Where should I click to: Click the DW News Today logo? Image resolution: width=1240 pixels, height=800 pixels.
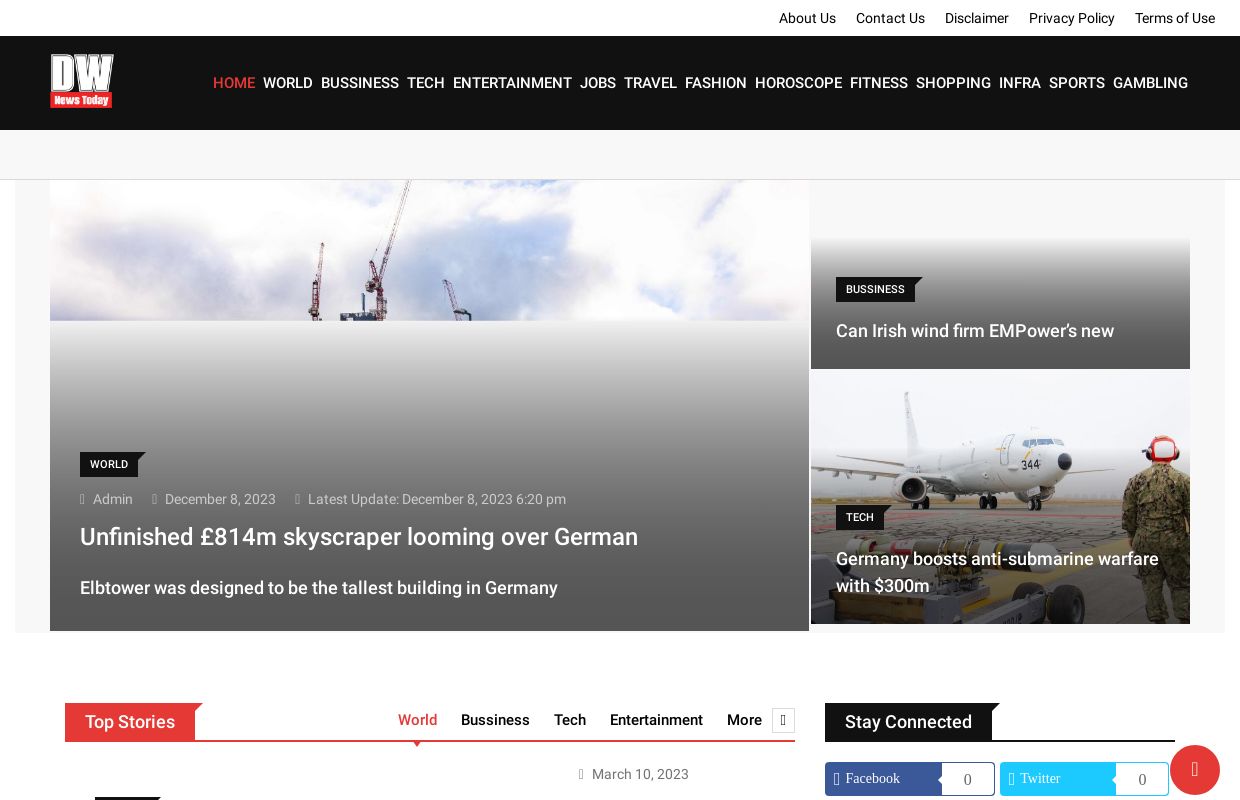coord(81,81)
